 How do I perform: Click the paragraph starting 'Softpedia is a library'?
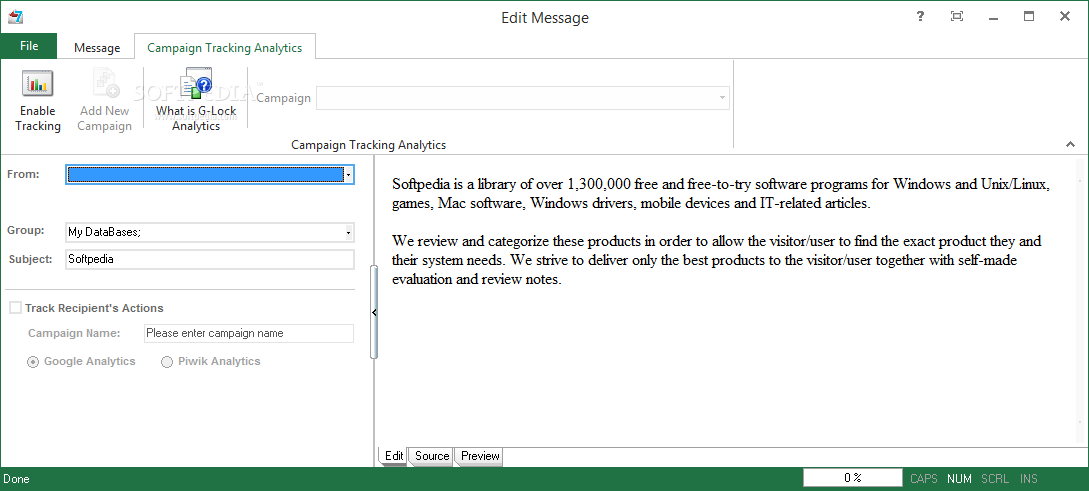[x=721, y=194]
